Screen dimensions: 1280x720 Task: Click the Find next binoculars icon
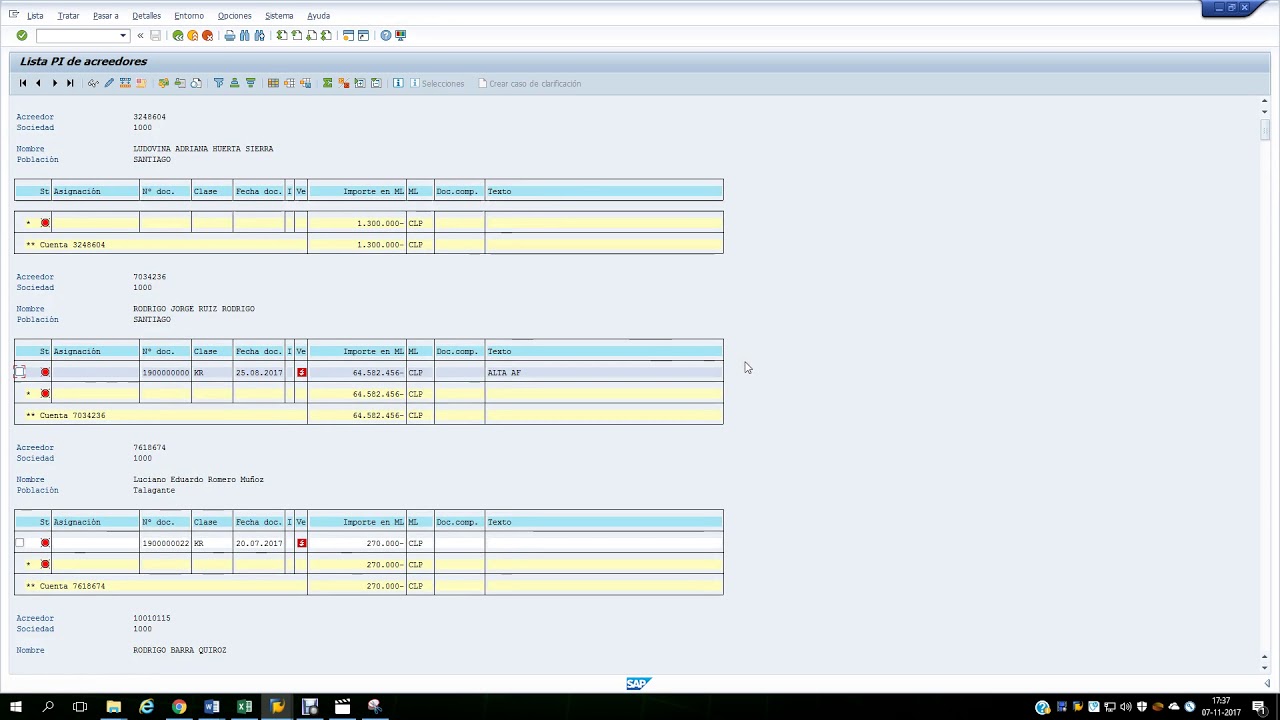pos(259,36)
